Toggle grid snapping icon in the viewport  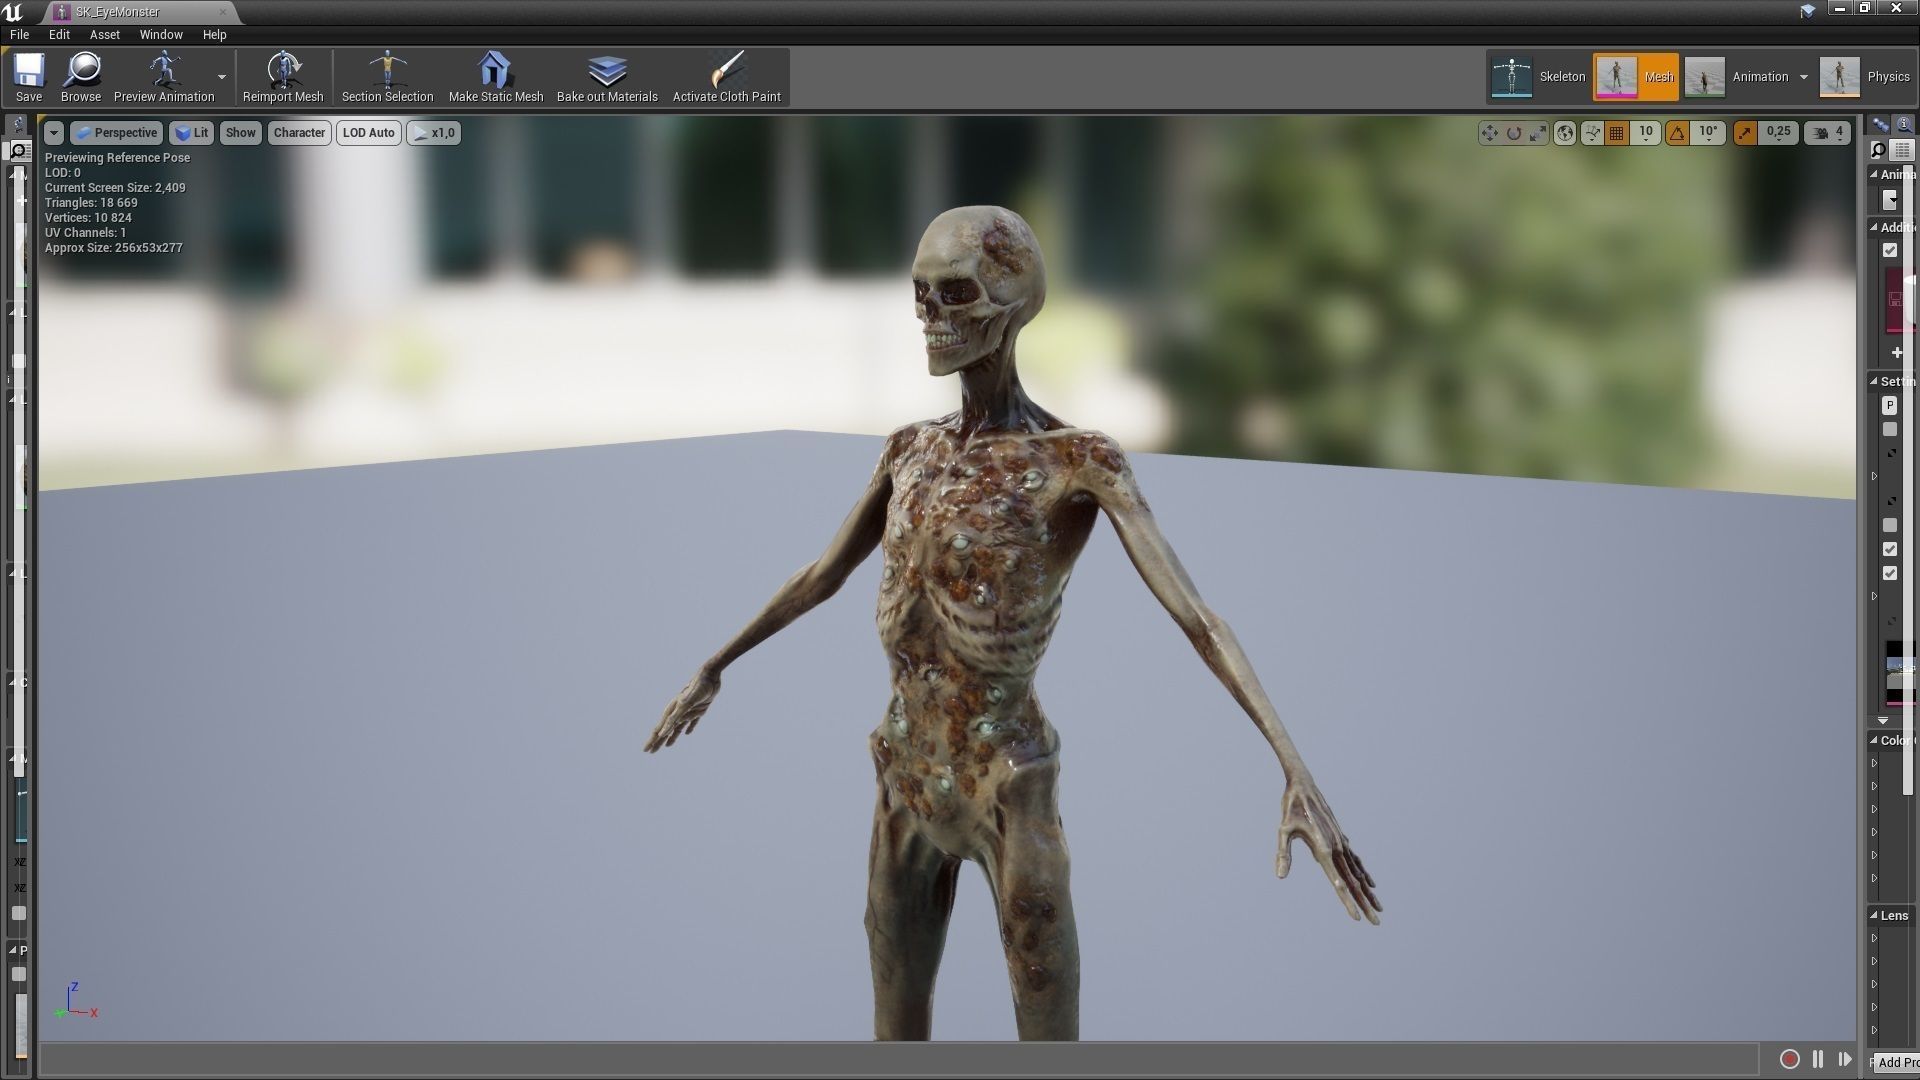coord(1616,133)
